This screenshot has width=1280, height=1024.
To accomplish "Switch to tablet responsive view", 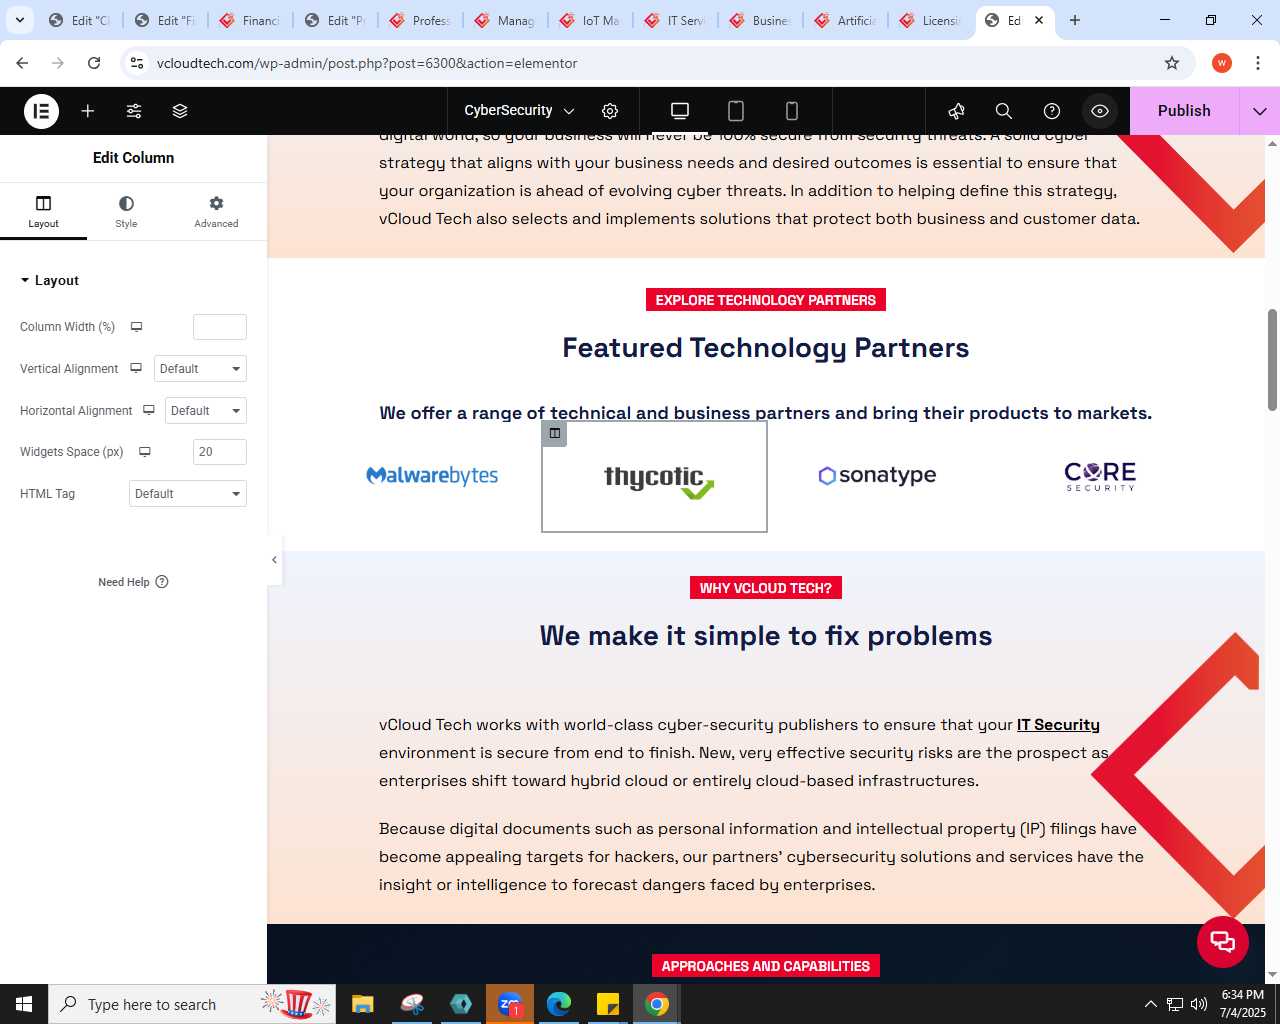I will [736, 111].
